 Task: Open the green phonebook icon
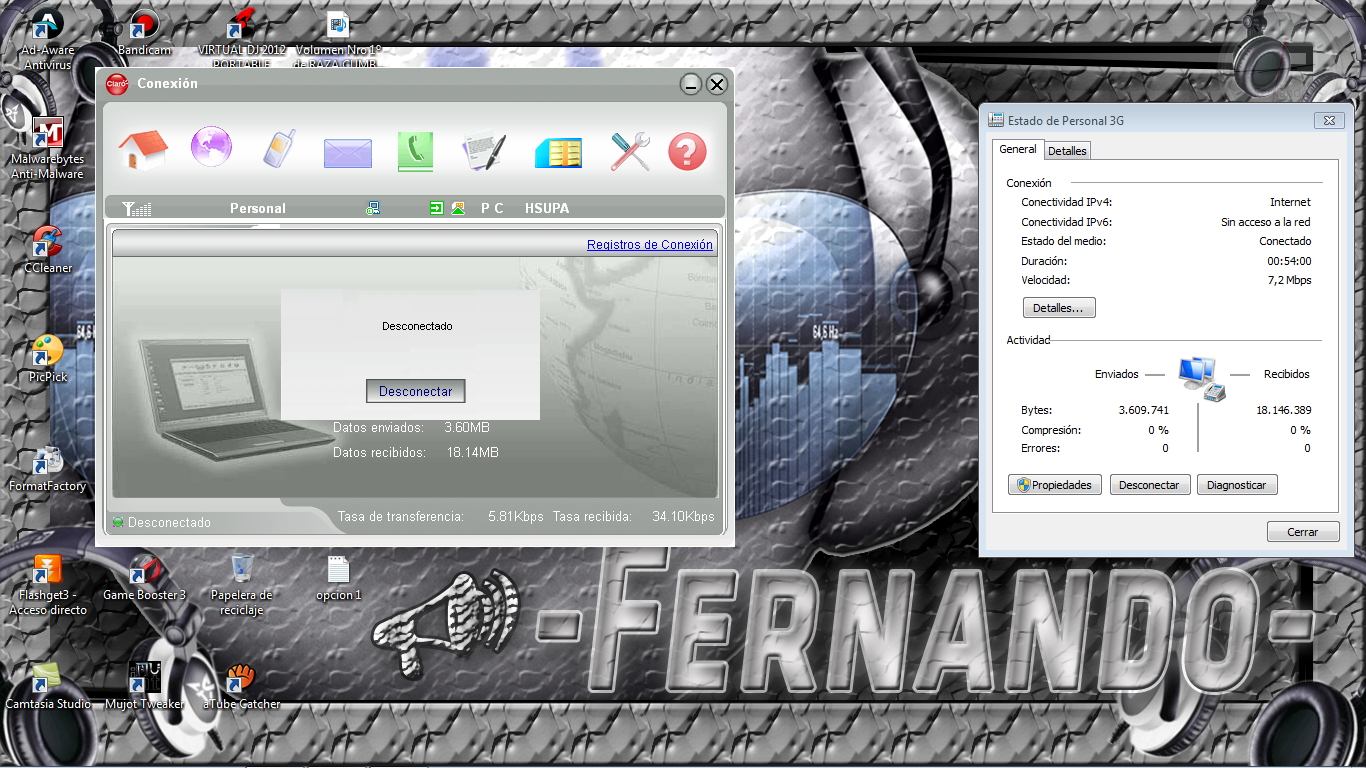point(414,152)
